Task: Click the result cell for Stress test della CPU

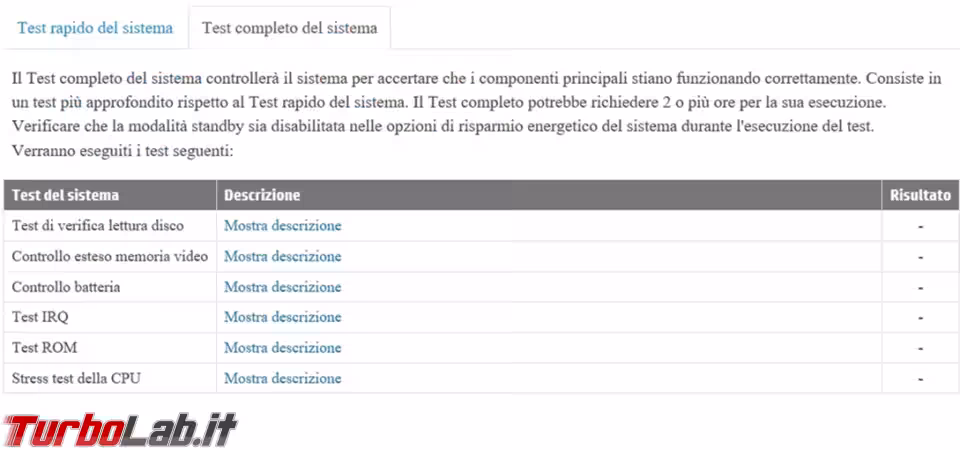Action: (x=920, y=379)
